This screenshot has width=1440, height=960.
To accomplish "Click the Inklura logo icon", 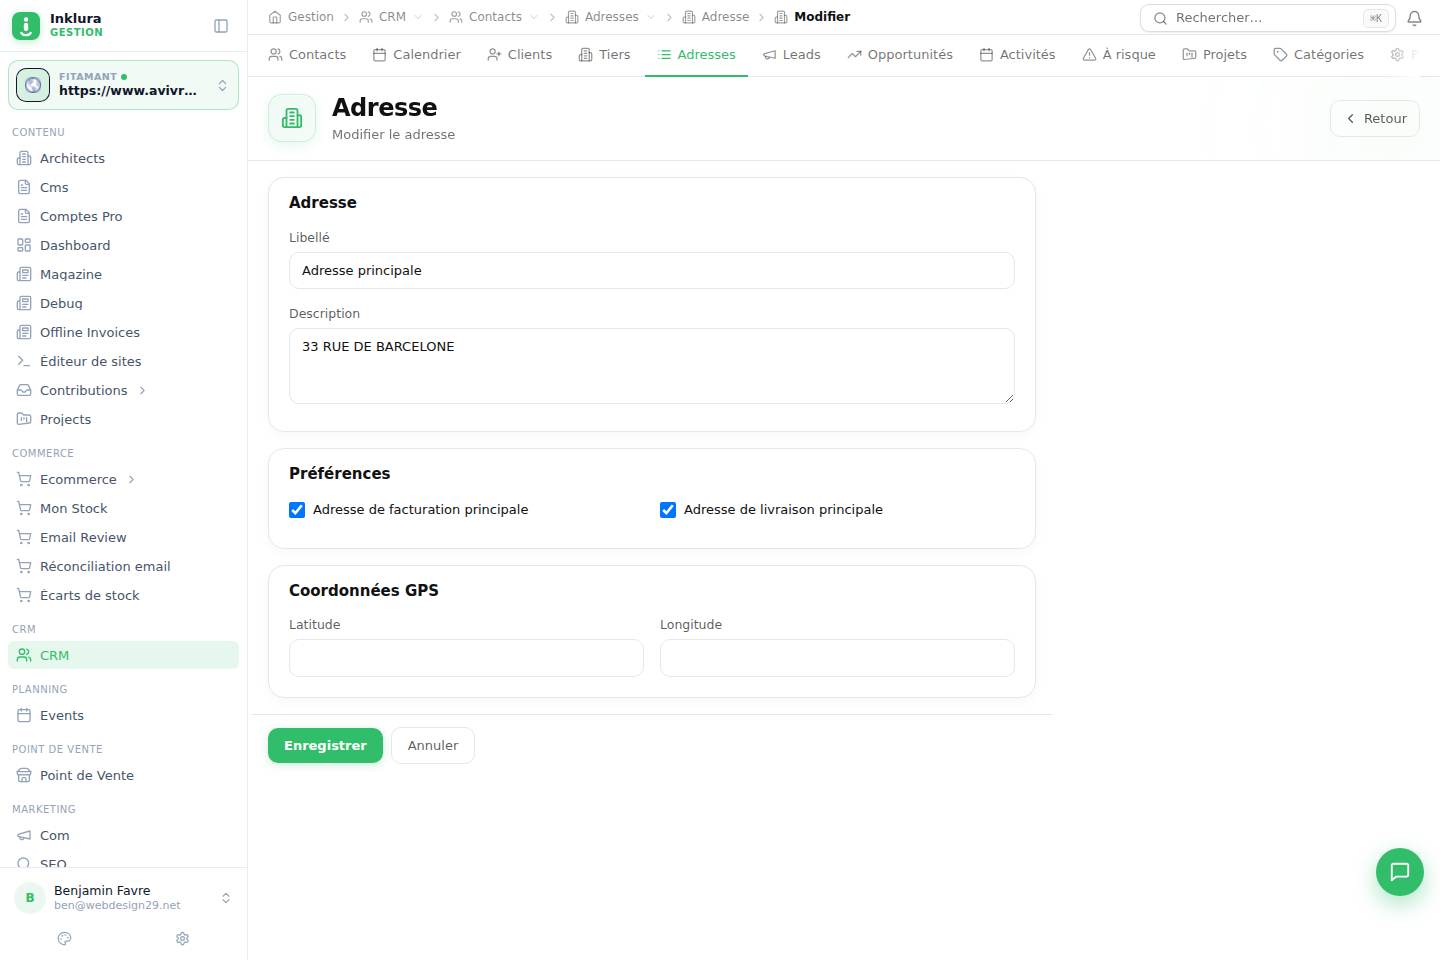I will click(26, 26).
